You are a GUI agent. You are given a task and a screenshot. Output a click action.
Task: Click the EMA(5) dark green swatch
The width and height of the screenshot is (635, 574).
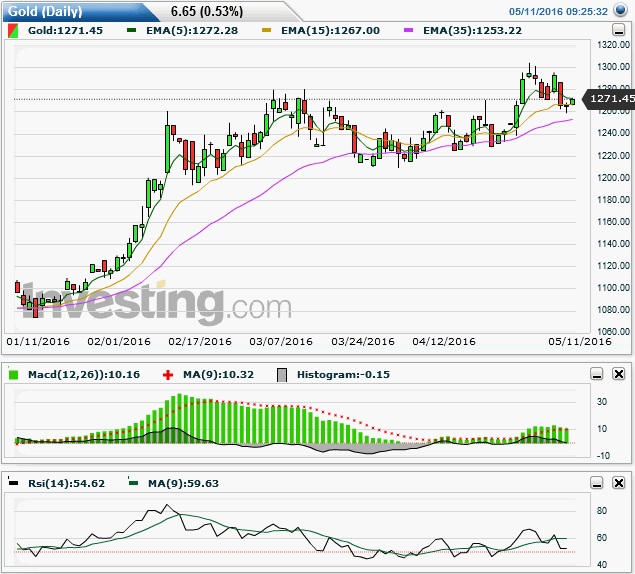131,30
